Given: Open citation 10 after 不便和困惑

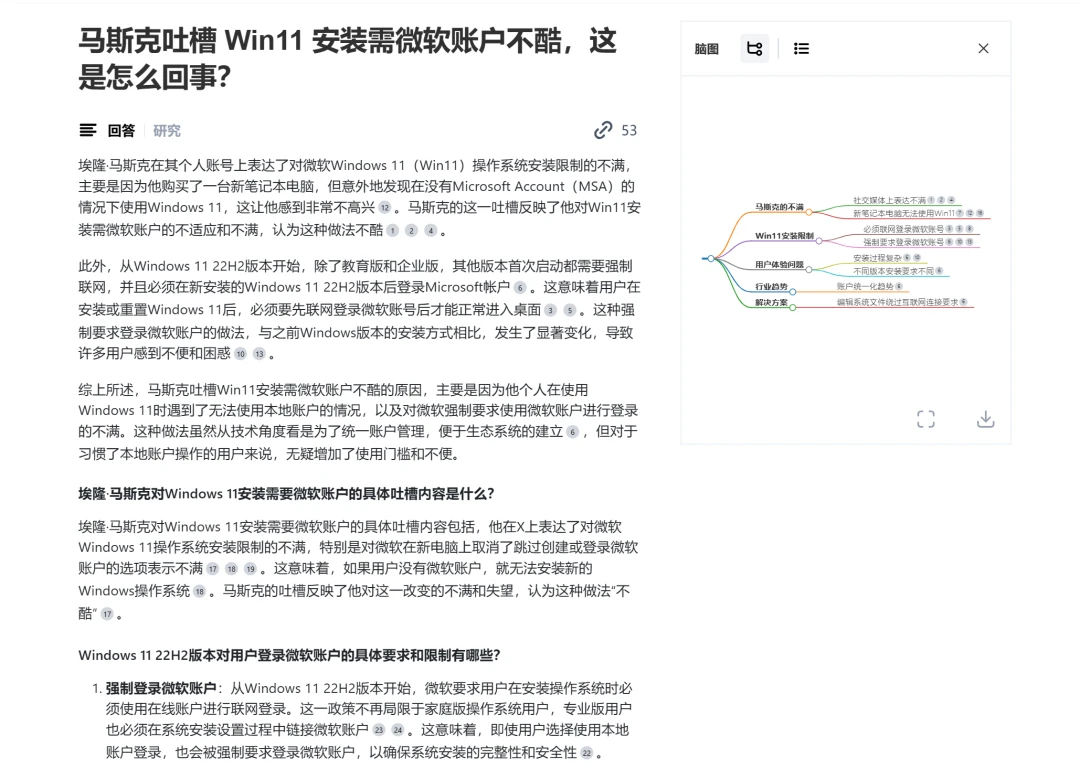Looking at the screenshot, I should pyautogui.click(x=240, y=354).
